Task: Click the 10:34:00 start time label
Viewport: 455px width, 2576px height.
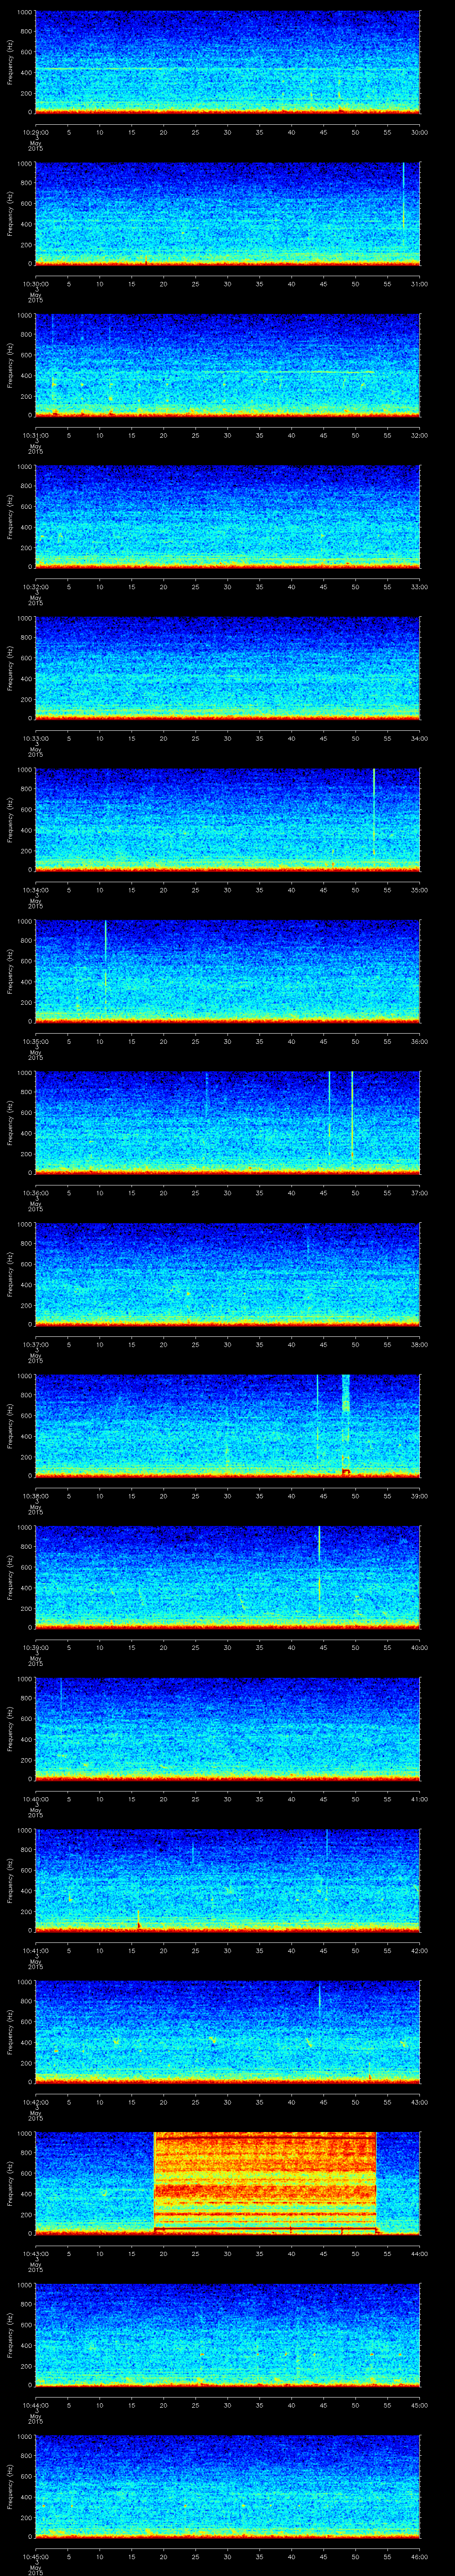Action: [36, 890]
